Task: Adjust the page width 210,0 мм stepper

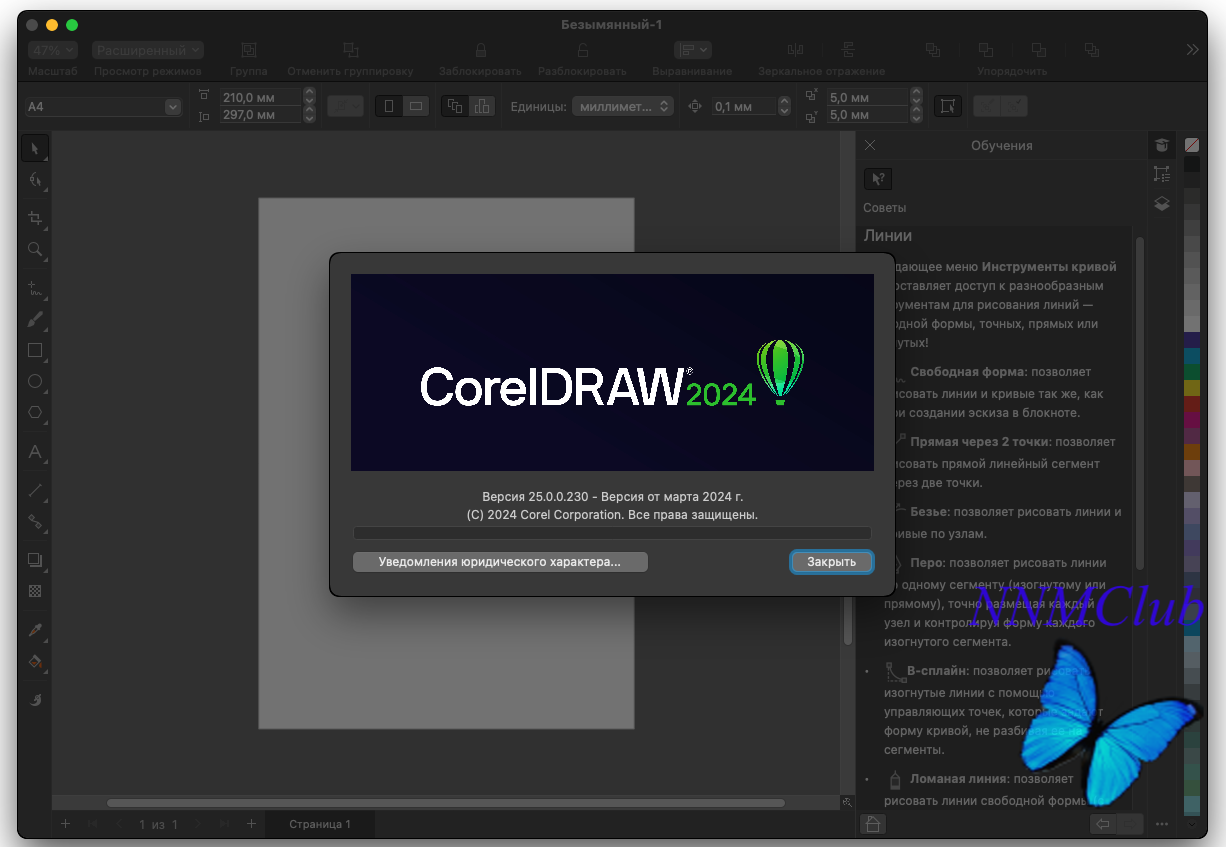Action: tap(309, 97)
